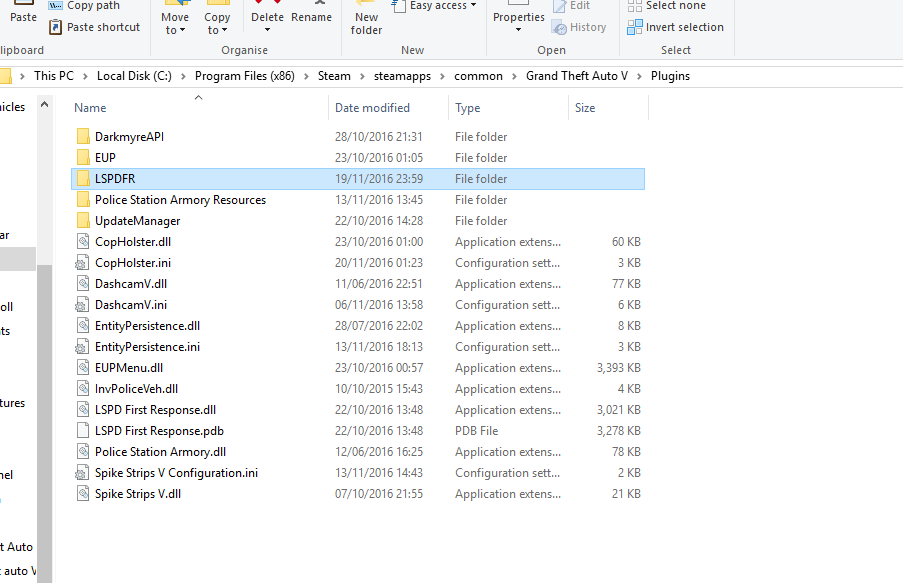
Task: Go to Plugins in breadcrumb
Action: pyautogui.click(x=670, y=76)
